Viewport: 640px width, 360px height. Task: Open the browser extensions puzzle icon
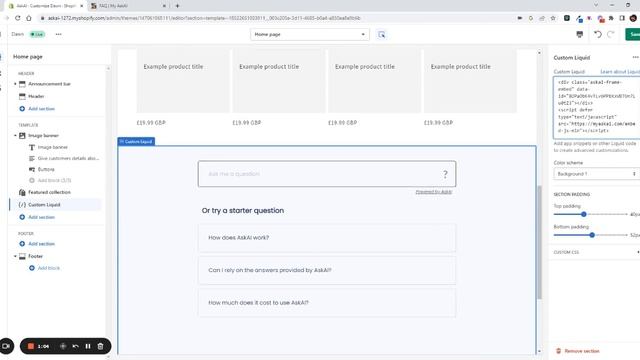tap(611, 18)
